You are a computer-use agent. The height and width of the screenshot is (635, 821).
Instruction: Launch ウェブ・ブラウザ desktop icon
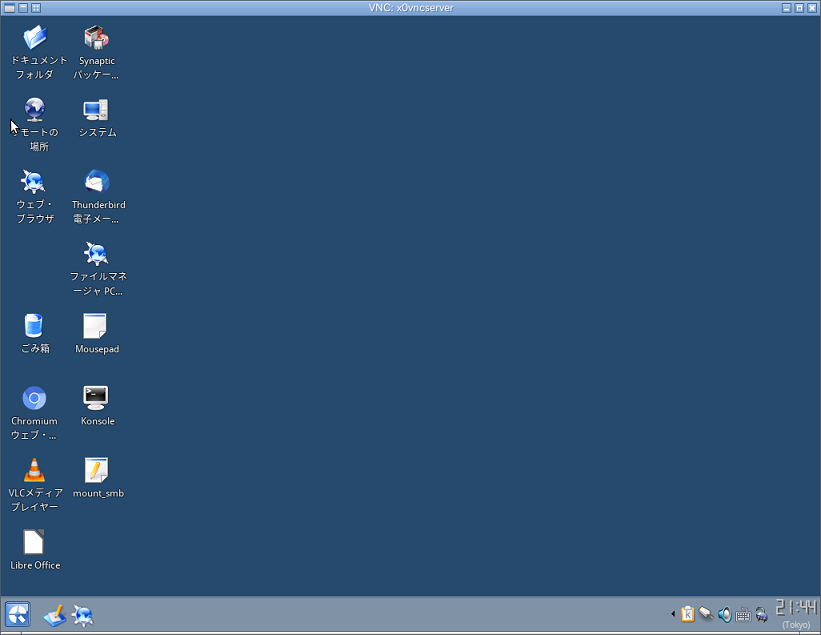coord(34,182)
